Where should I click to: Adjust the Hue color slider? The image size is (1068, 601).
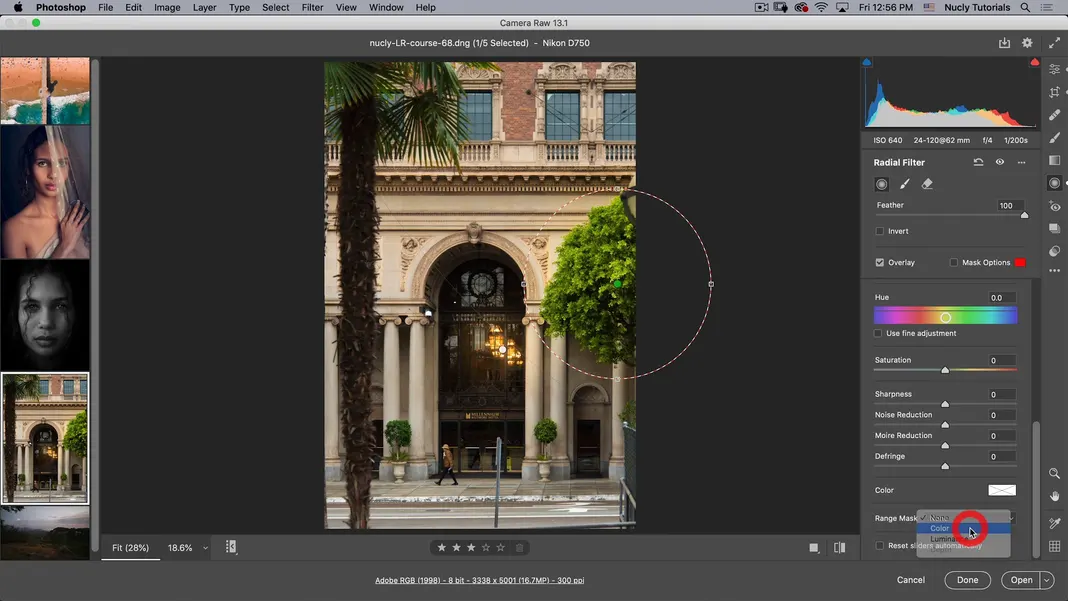(x=945, y=317)
